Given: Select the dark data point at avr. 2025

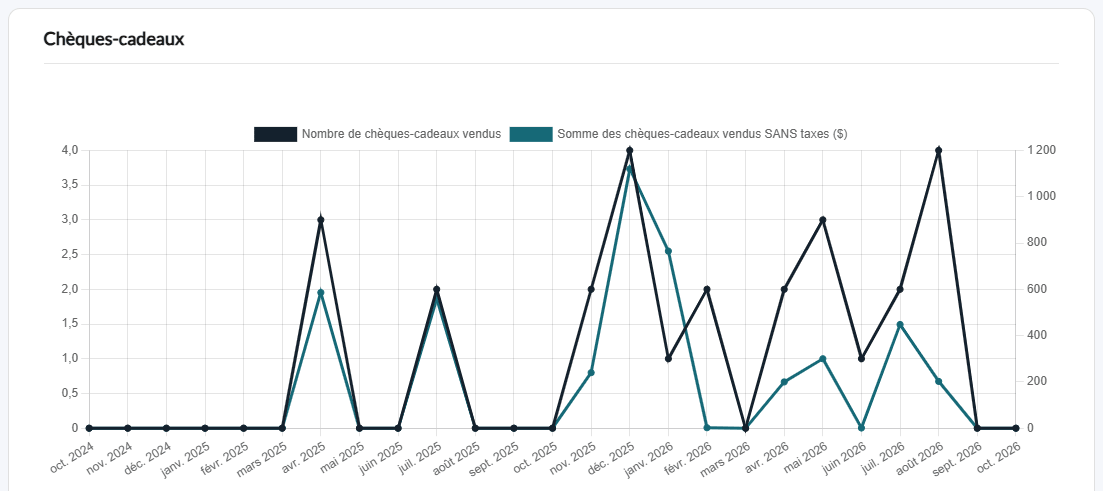Looking at the screenshot, I should [x=321, y=219].
